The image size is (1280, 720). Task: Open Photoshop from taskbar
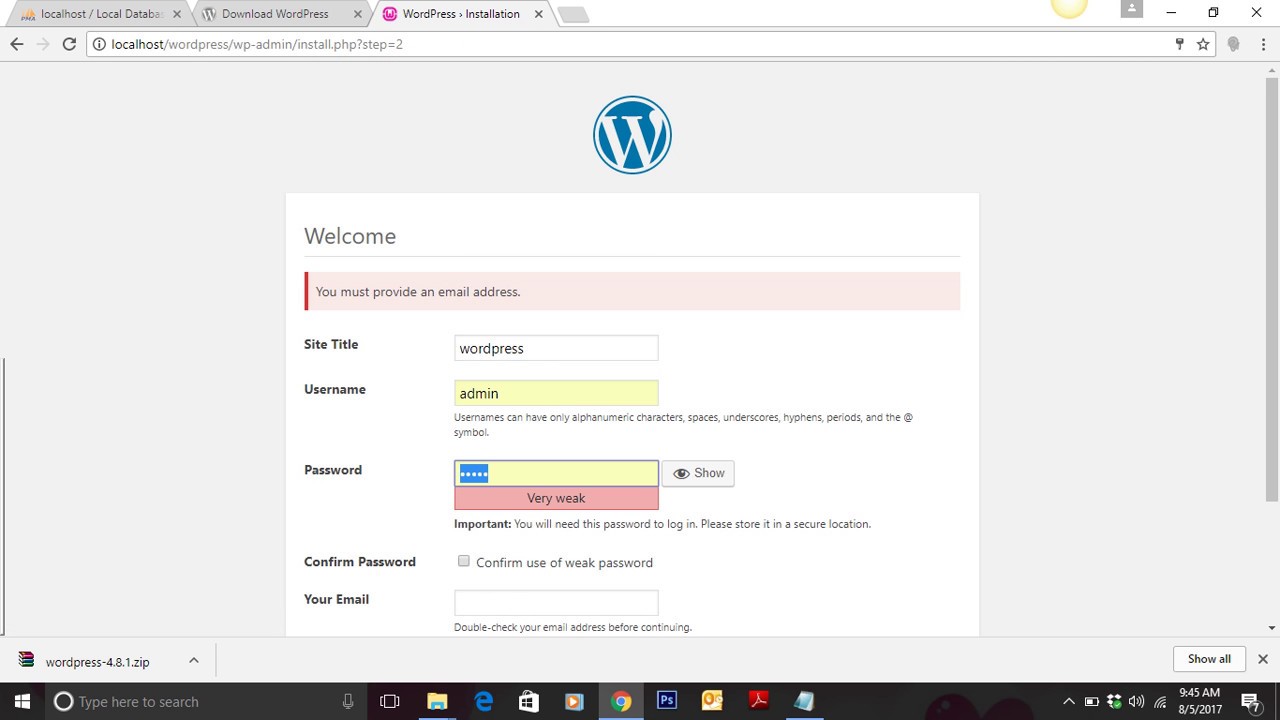pos(666,701)
